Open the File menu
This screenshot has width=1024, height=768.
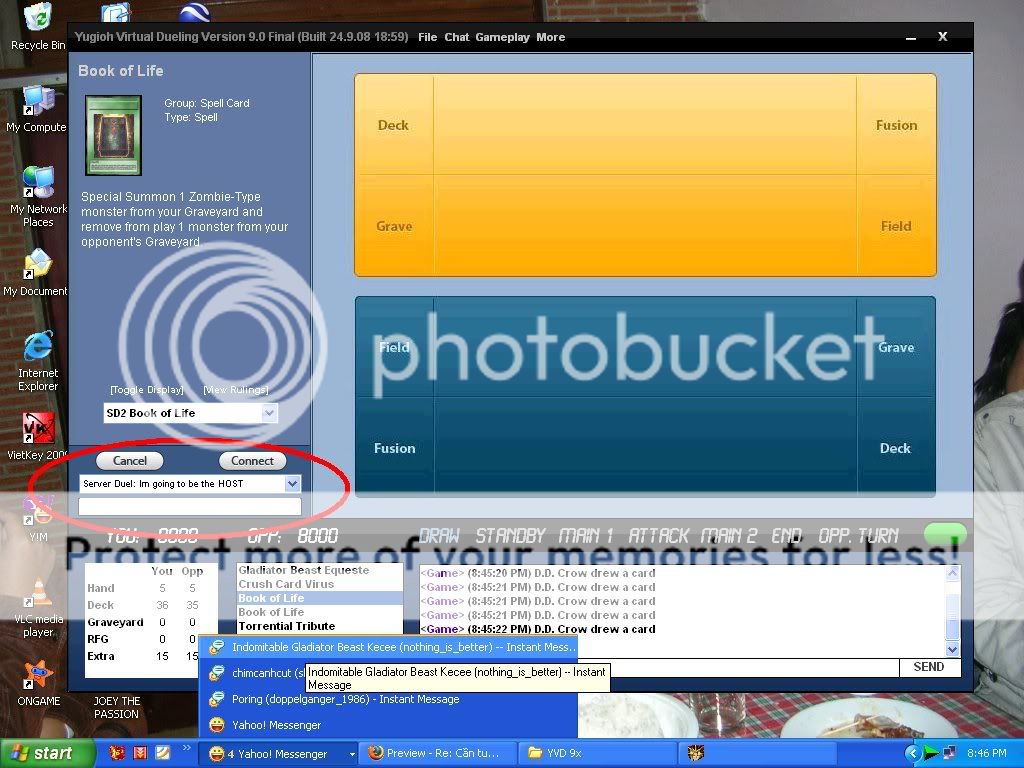(427, 37)
